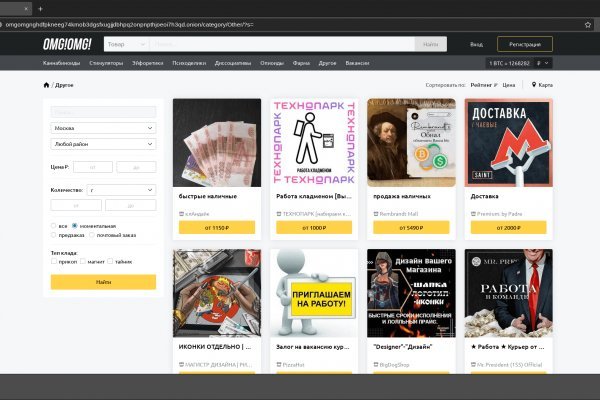Image resolution: width=600 pixels, height=400 pixels.
Task: Click the shop icon next to PizzaHut
Action: (x=278, y=366)
